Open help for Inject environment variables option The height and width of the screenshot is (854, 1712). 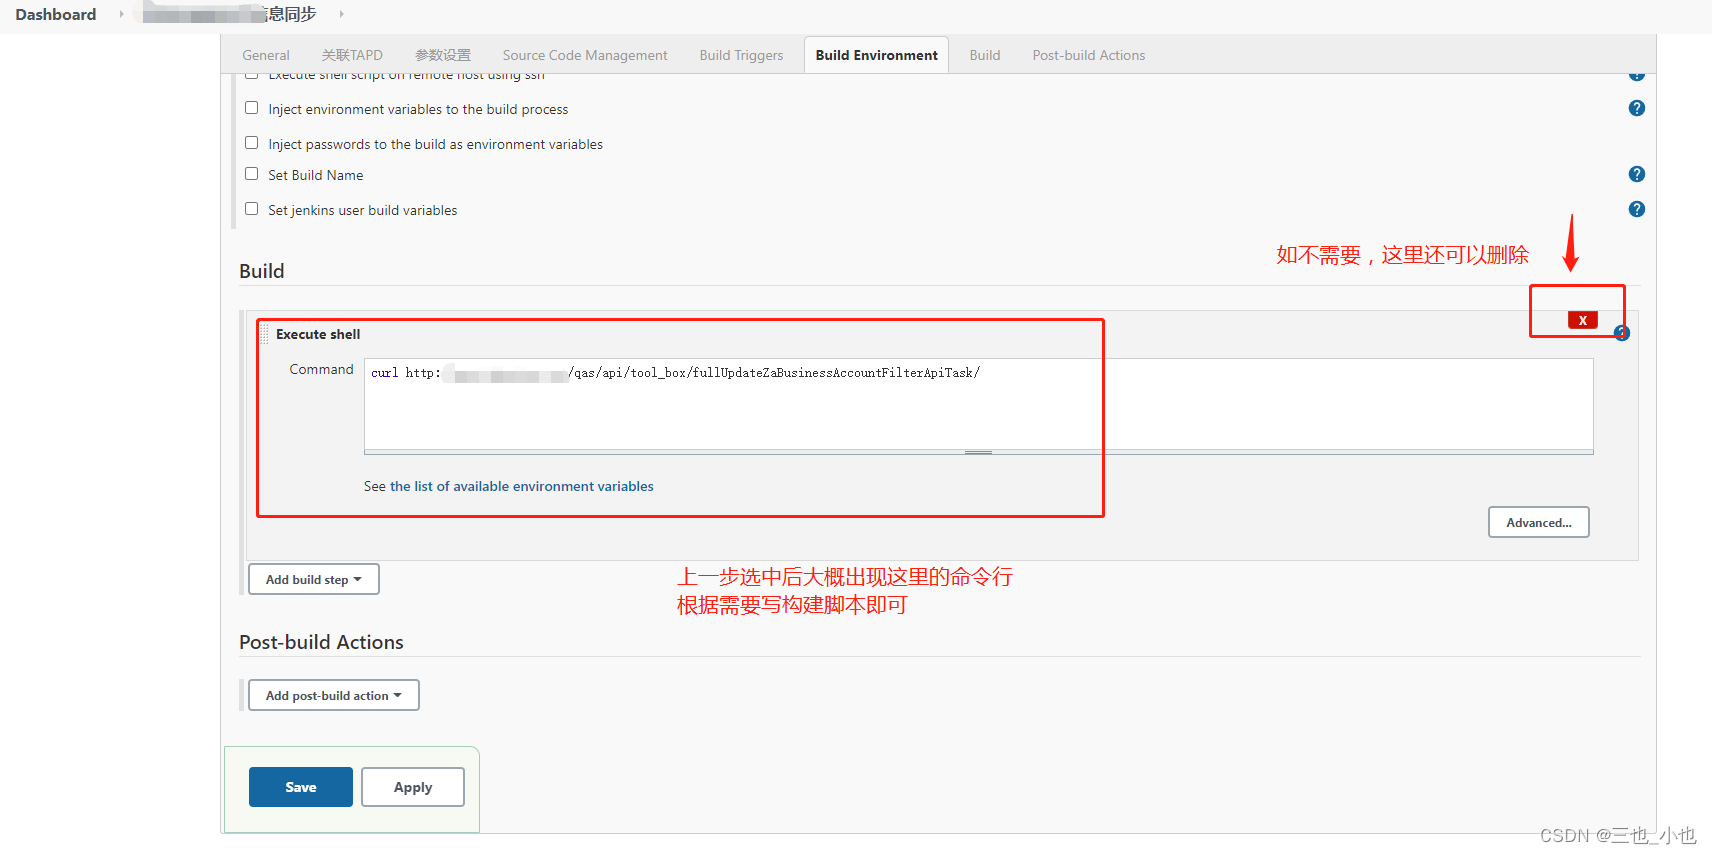tap(1636, 108)
